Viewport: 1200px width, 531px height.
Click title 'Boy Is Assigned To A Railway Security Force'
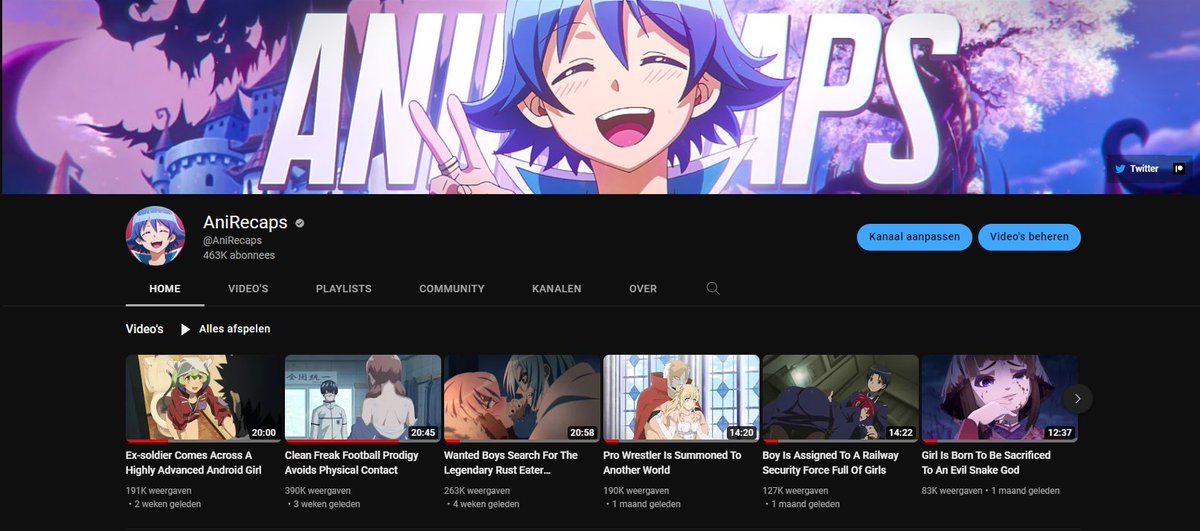[829, 463]
